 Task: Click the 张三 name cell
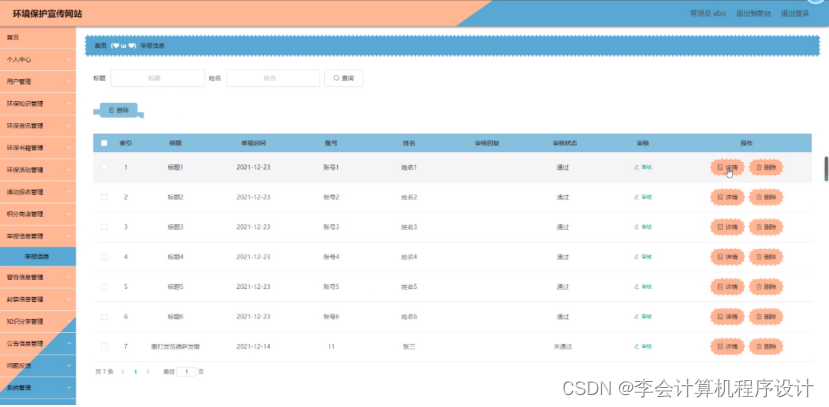[x=409, y=347]
